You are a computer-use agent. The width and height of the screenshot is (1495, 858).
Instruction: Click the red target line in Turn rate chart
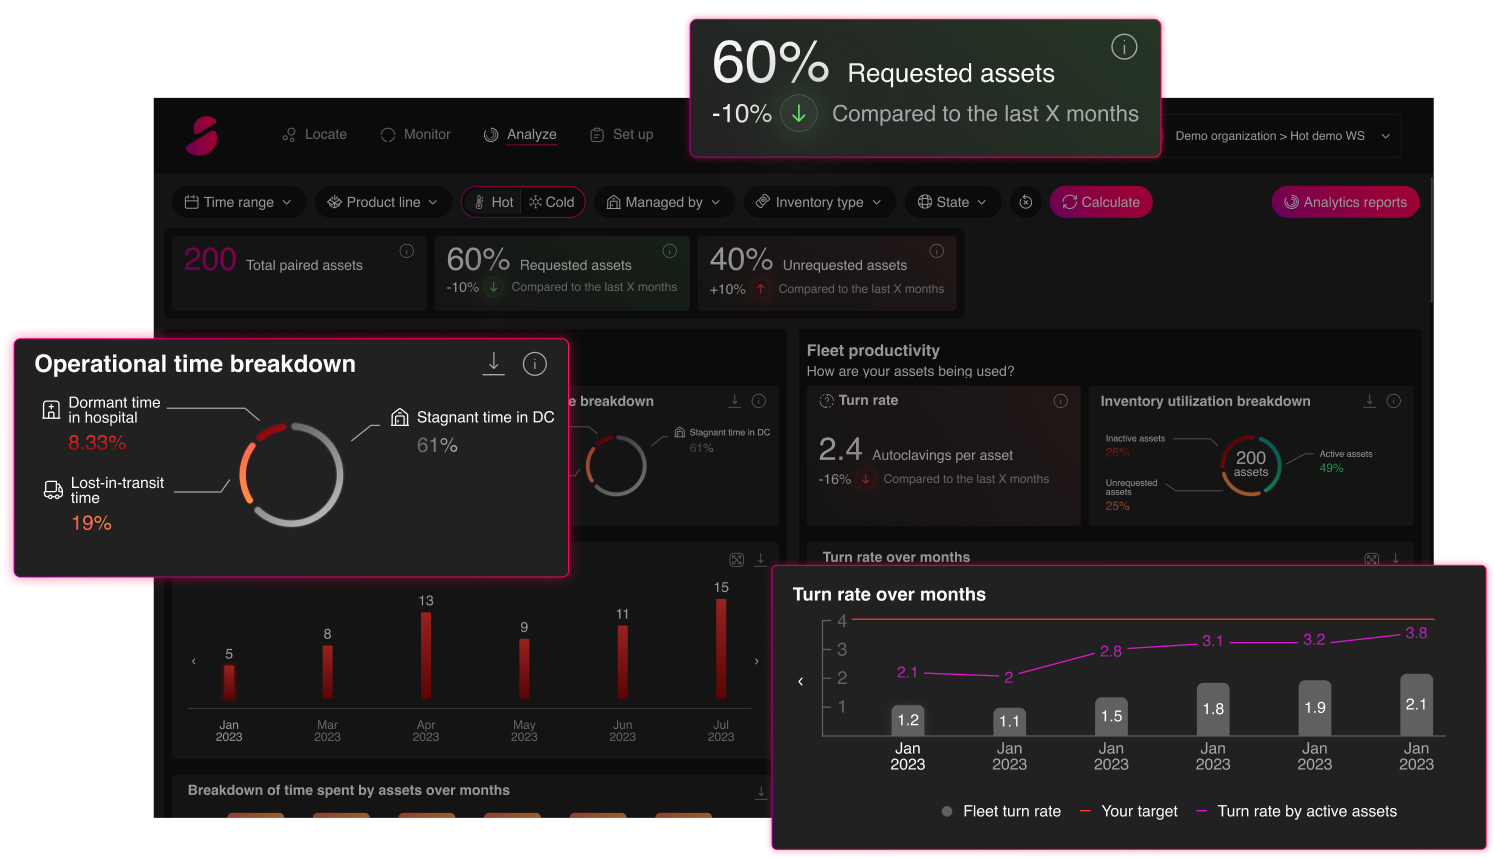coord(1150,618)
